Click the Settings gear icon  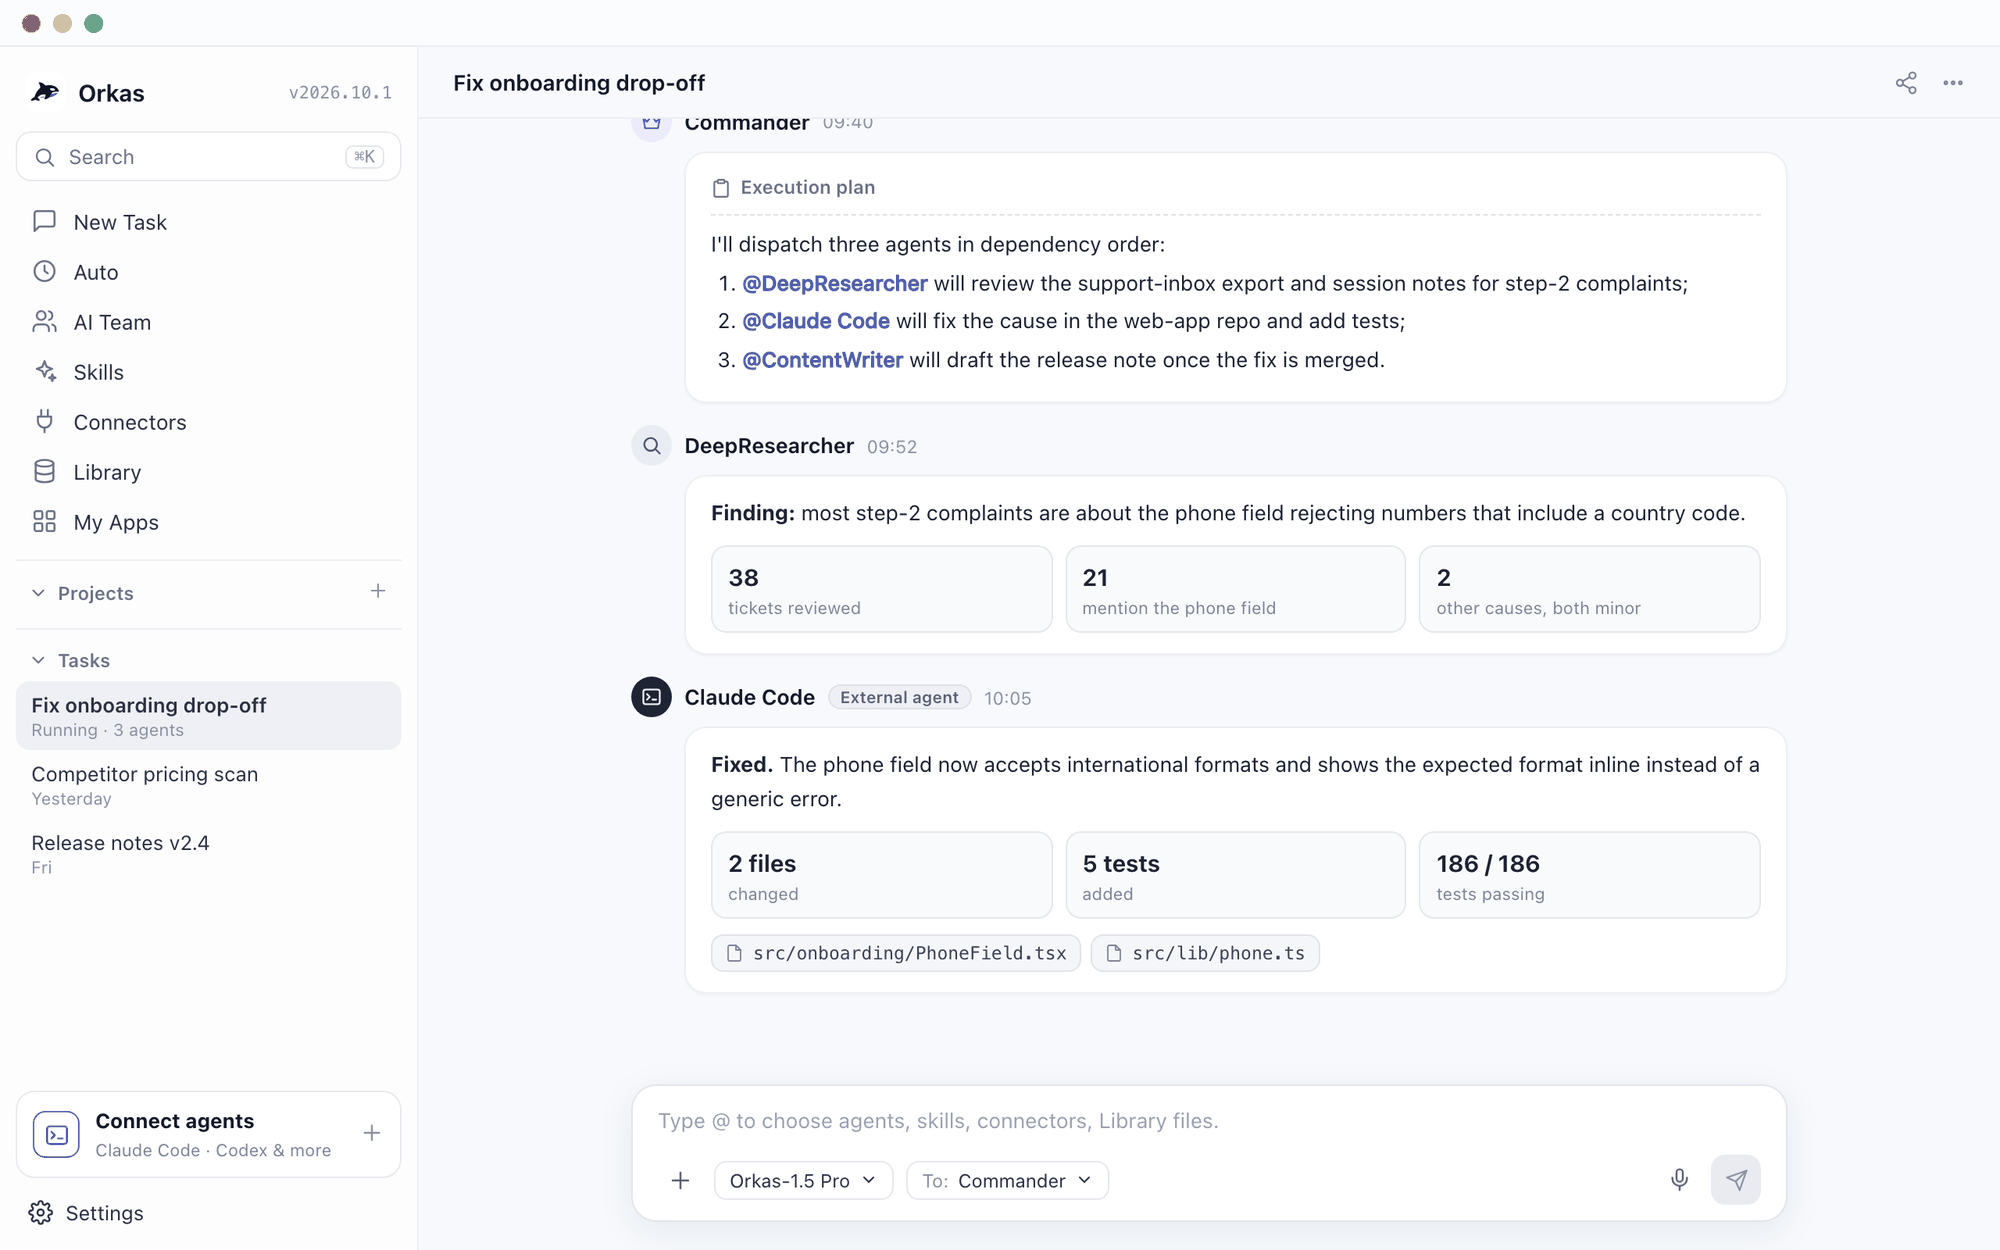41,1213
